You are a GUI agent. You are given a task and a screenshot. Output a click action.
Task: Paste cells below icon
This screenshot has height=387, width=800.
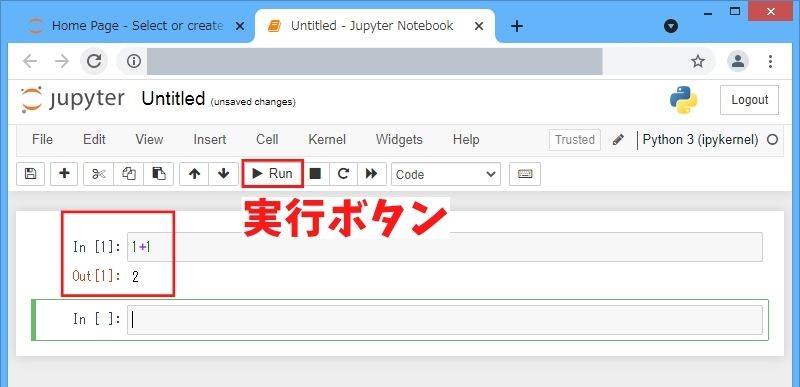click(x=159, y=174)
